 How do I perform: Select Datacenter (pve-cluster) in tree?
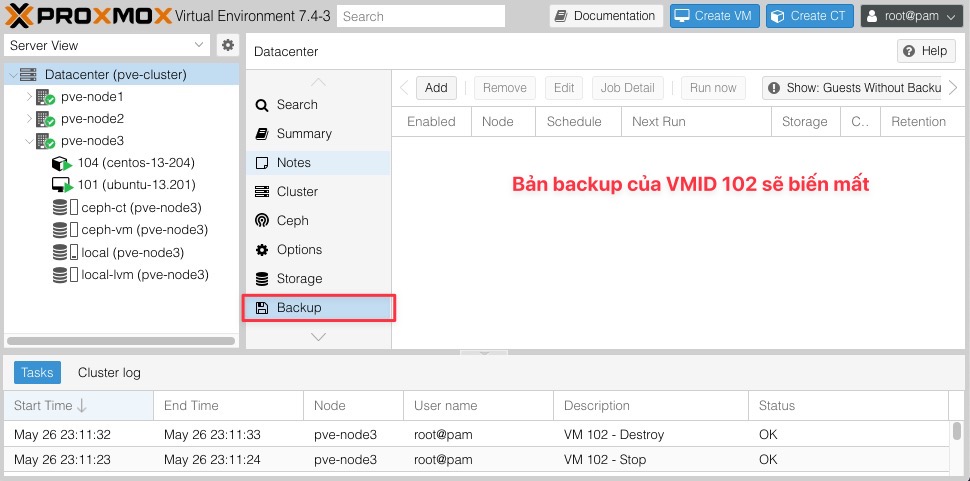[x=115, y=75]
